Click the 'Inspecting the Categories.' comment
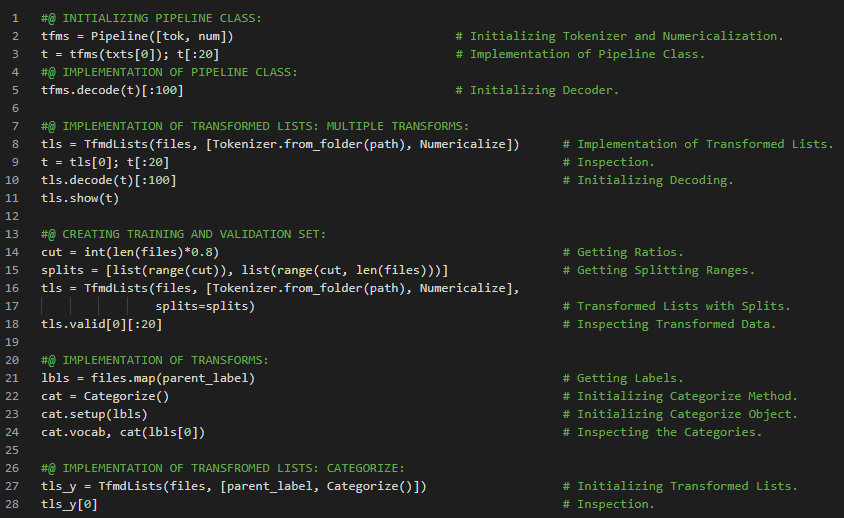The width and height of the screenshot is (844, 518). (669, 432)
